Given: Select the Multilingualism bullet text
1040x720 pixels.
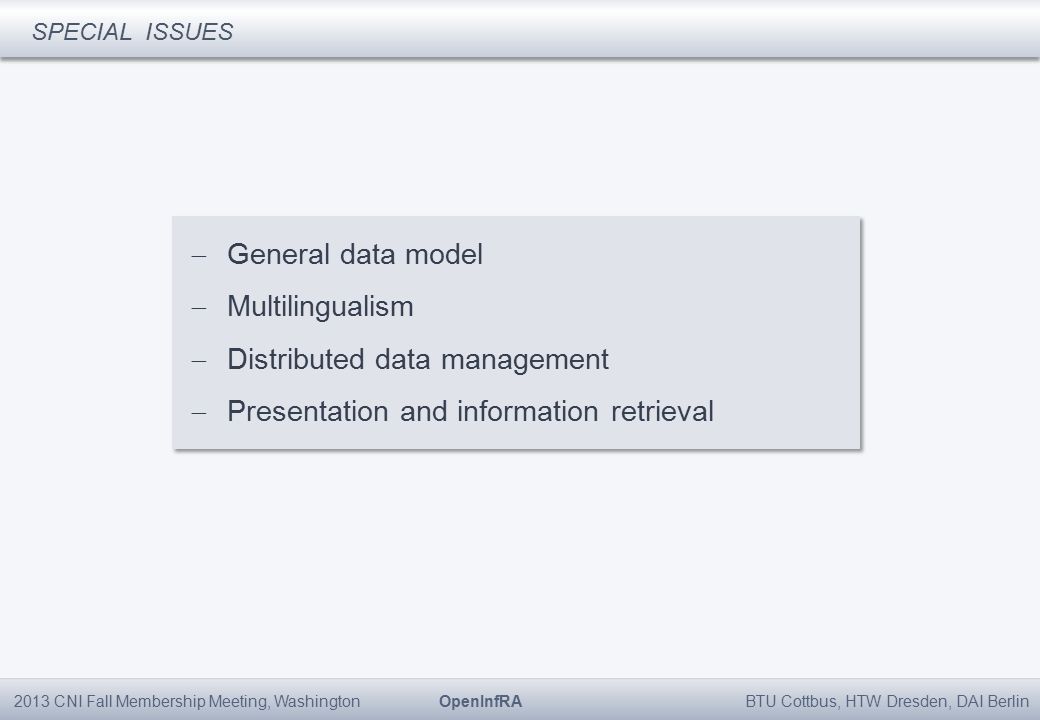Looking at the screenshot, I should click(x=320, y=307).
